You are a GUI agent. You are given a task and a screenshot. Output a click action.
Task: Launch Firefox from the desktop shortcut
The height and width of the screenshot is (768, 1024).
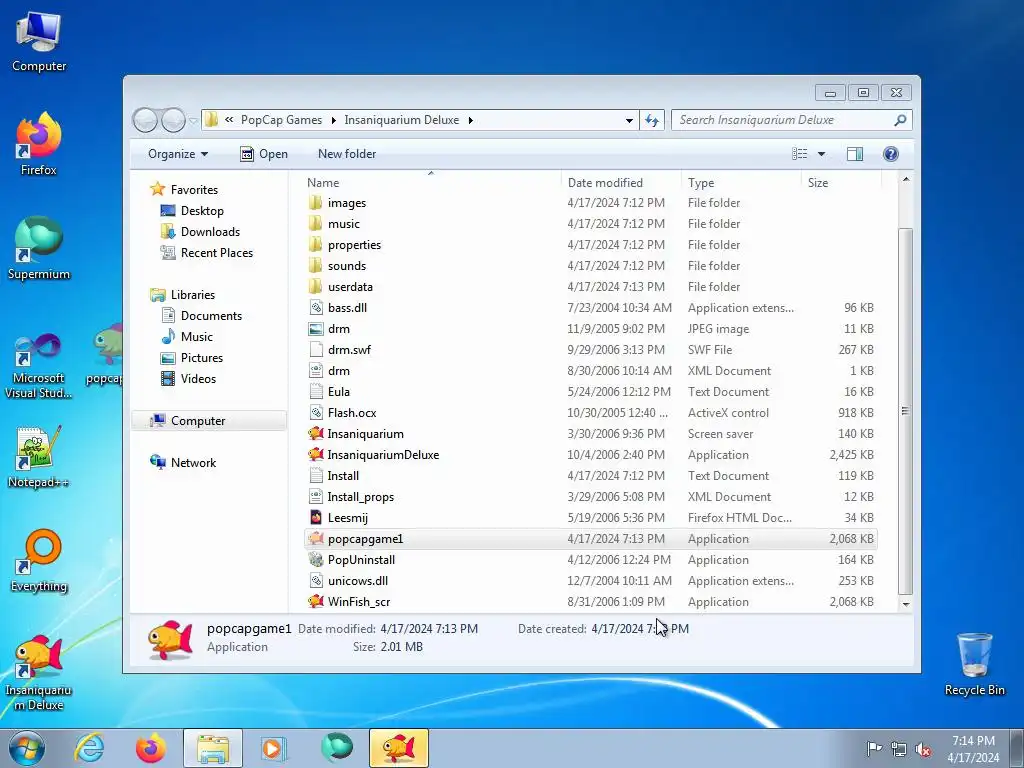tap(39, 143)
